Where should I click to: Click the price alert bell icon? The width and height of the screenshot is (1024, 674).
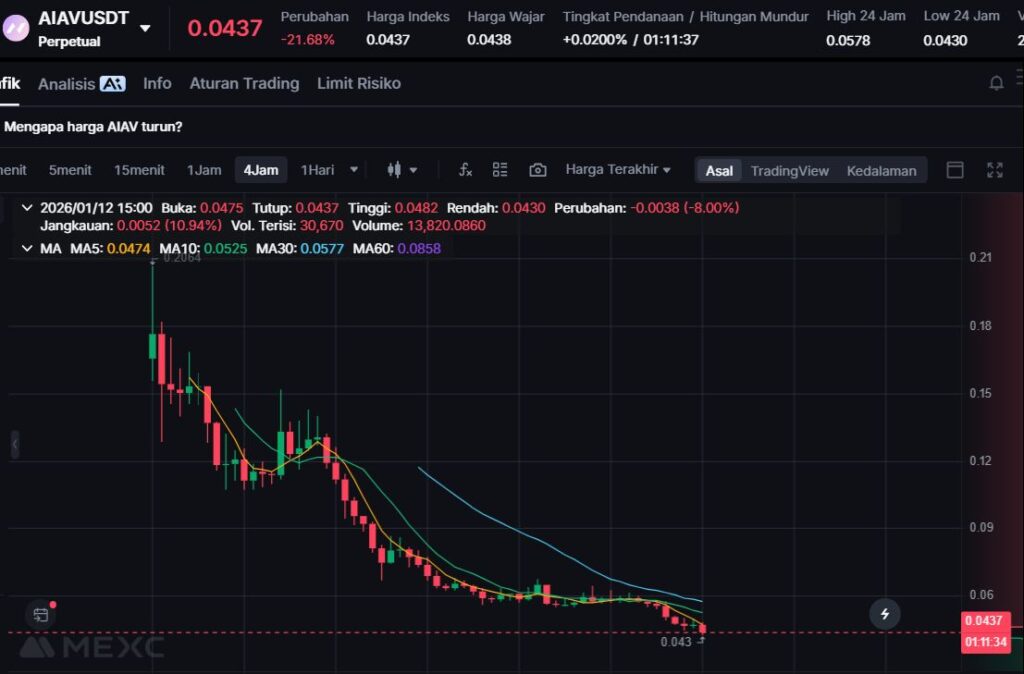pyautogui.click(x=996, y=83)
